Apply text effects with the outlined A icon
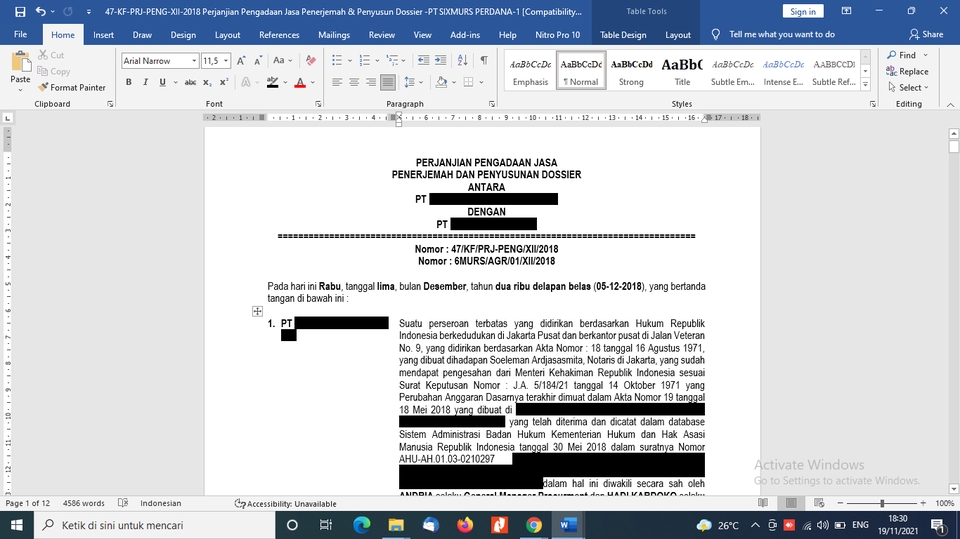This screenshot has height=539, width=960. (246, 82)
